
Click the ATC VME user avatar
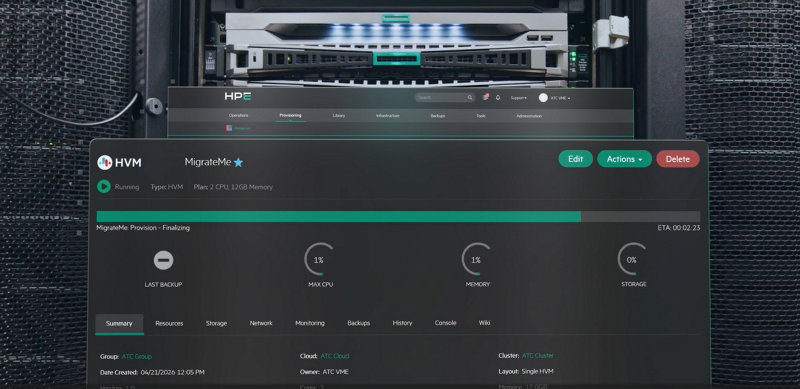[543, 98]
